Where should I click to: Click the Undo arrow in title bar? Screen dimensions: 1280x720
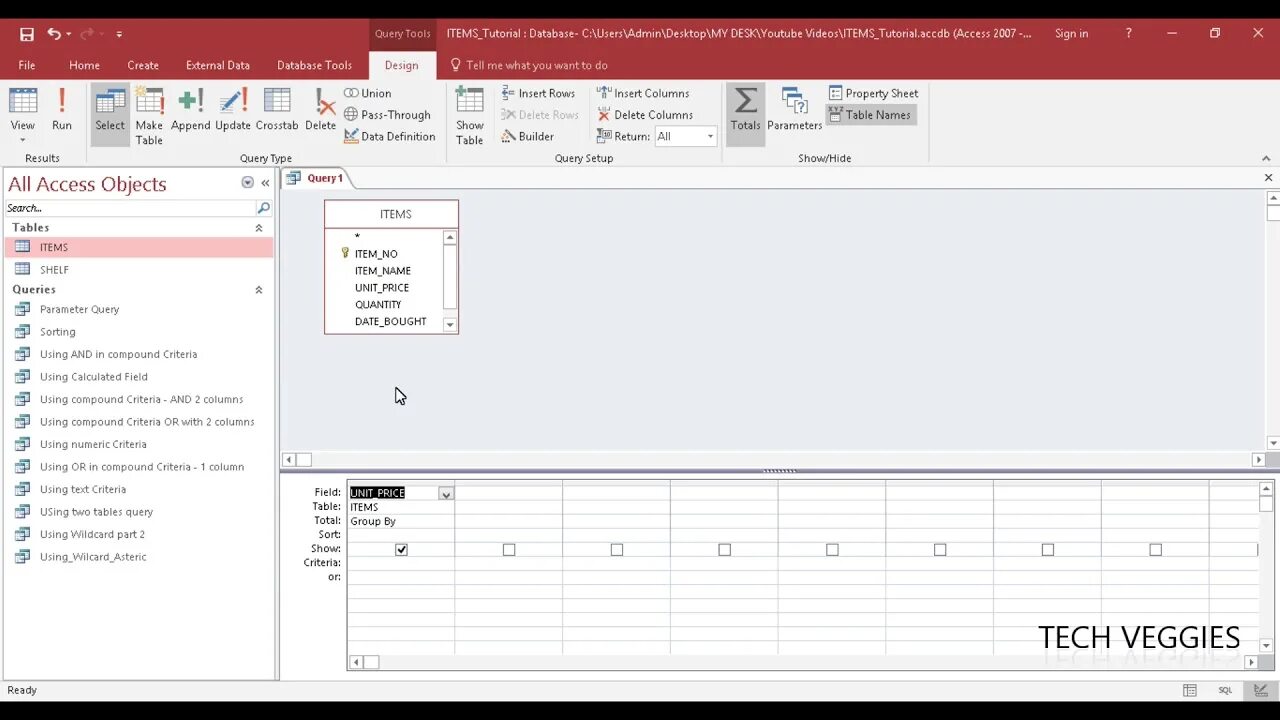54,34
